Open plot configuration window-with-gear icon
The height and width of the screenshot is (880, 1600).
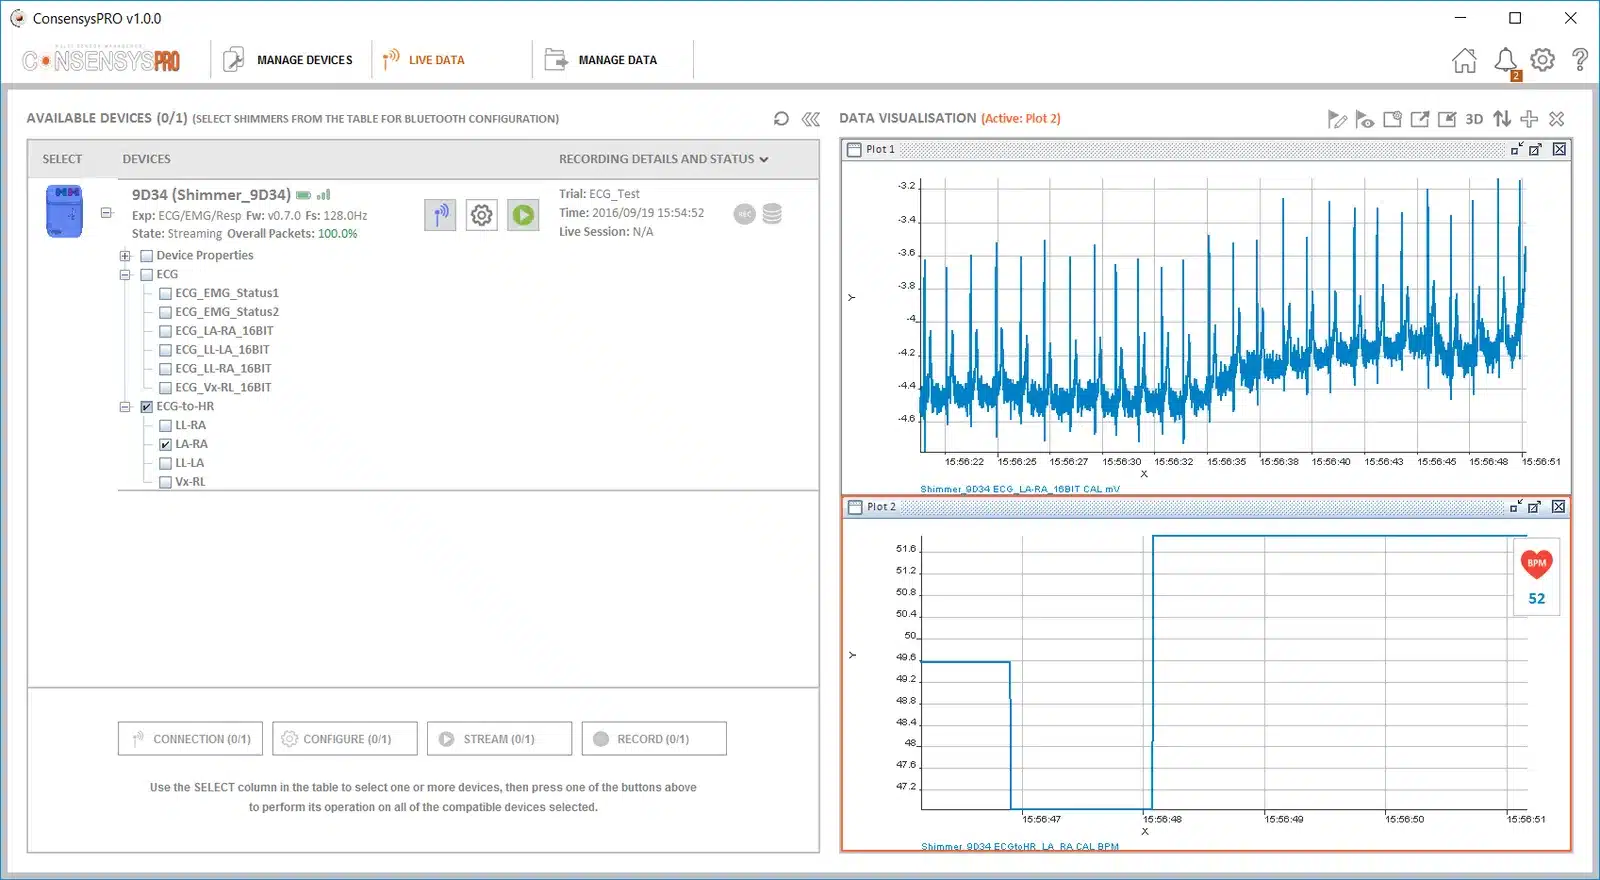pyautogui.click(x=1392, y=120)
